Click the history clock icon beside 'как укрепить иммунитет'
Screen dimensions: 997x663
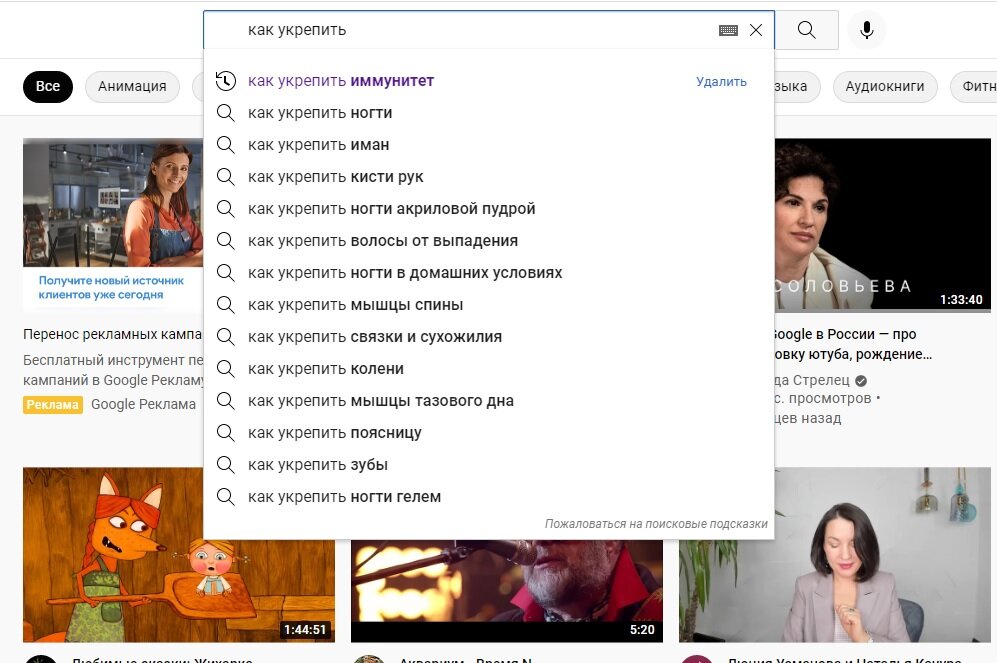[227, 81]
